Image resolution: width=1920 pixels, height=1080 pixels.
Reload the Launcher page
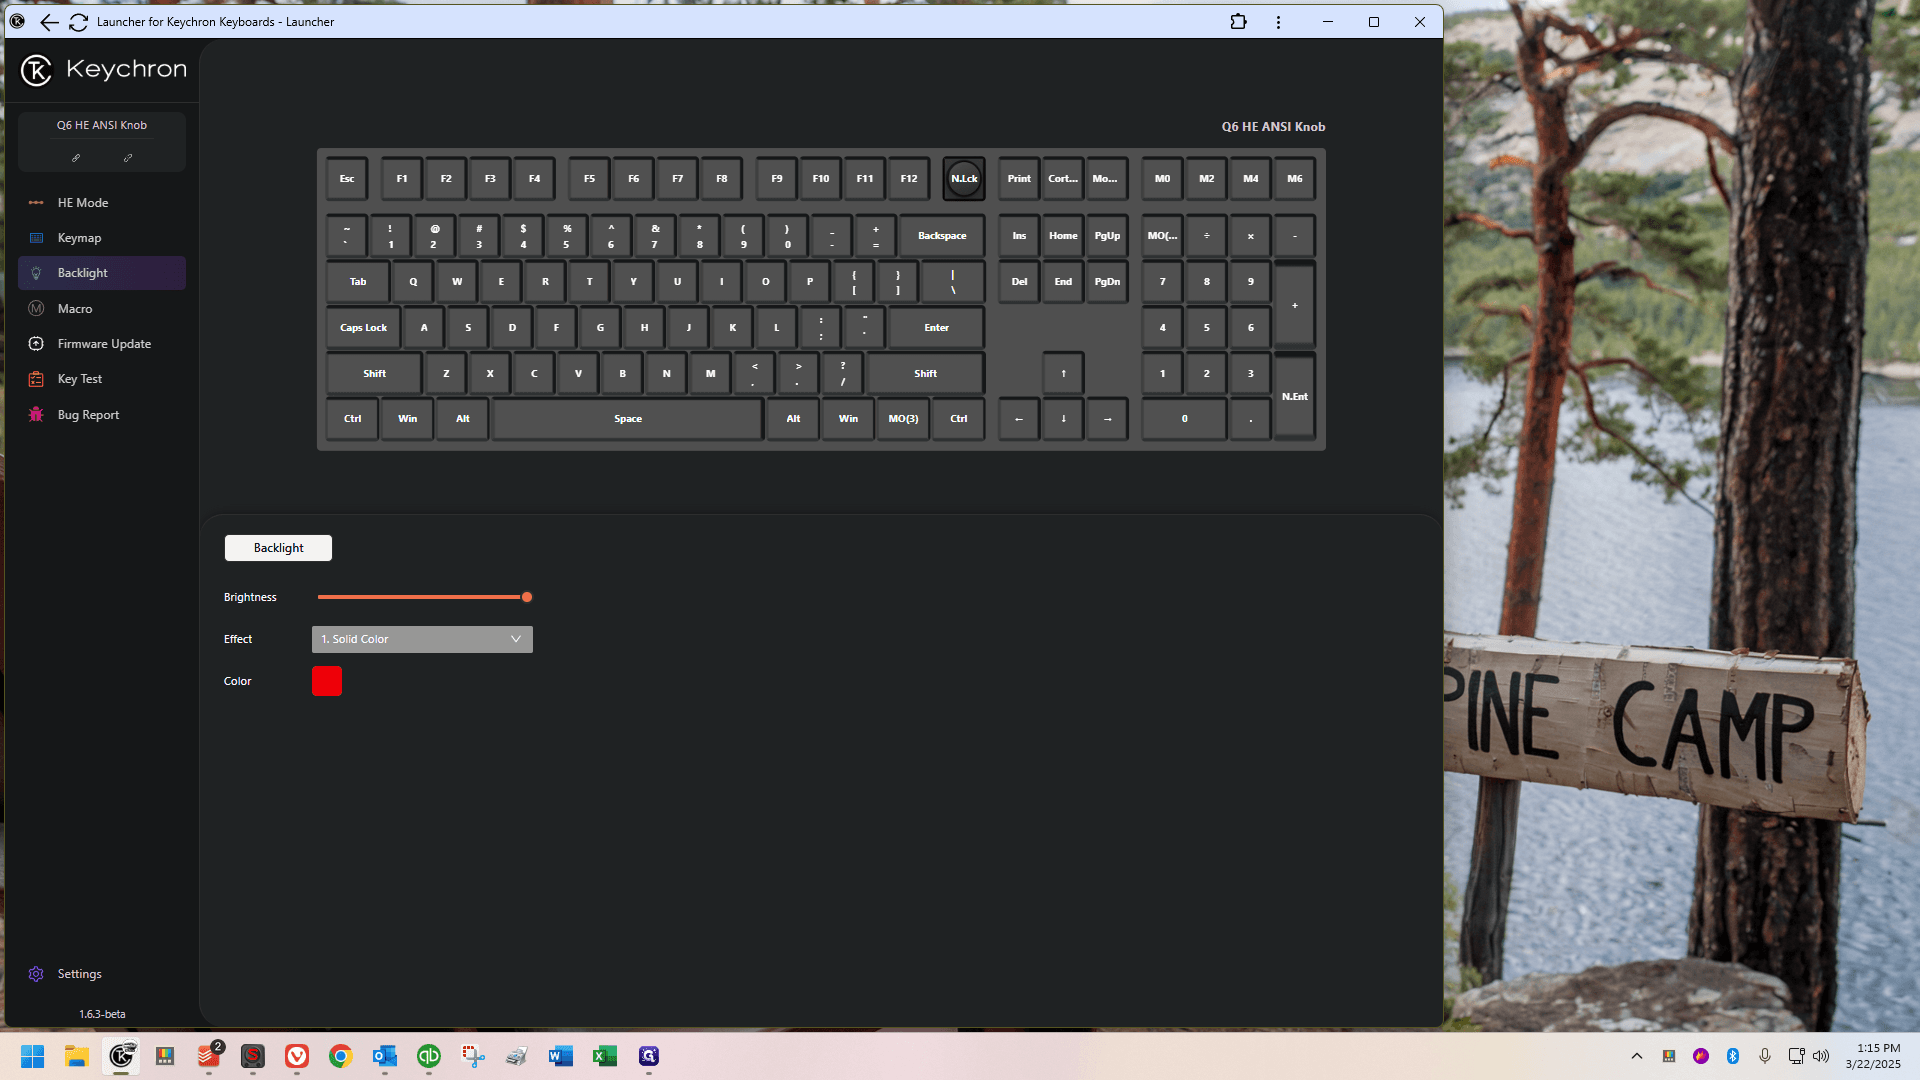78,22
